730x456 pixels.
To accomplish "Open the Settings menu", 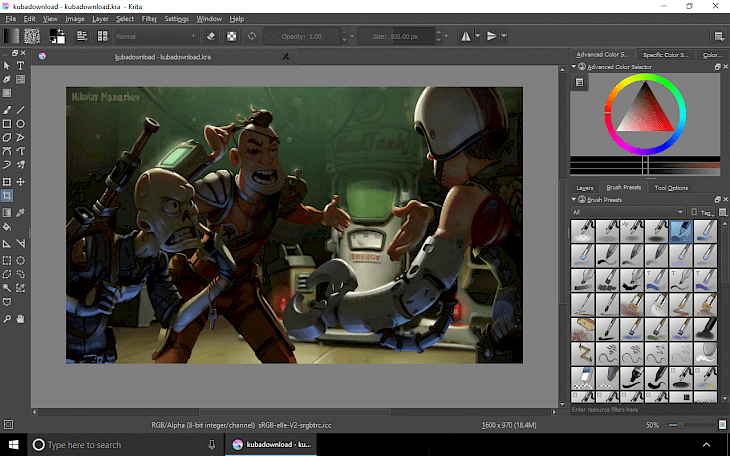I will (176, 19).
